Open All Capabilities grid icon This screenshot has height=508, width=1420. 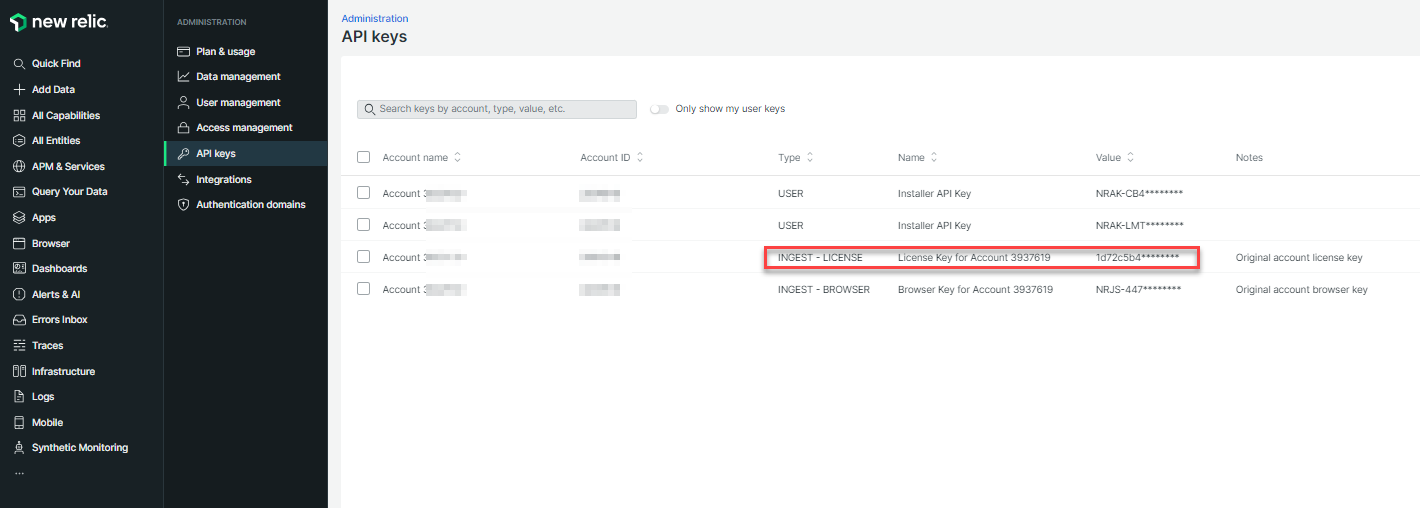pos(19,116)
